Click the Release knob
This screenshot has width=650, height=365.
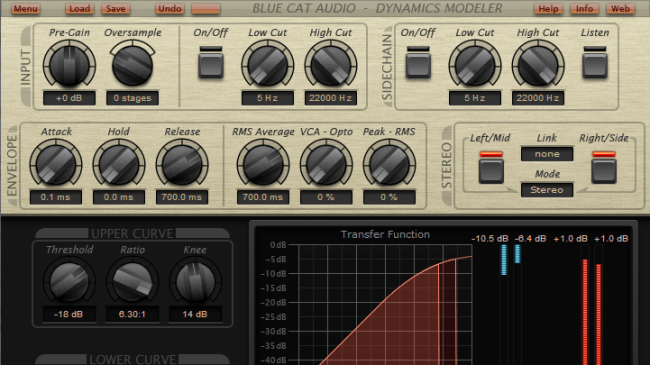182,164
